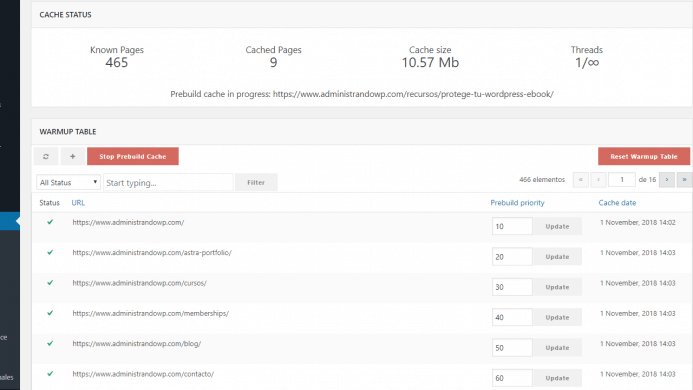Click the priority field showing 50
The width and height of the screenshot is (693, 390).
[x=512, y=348]
